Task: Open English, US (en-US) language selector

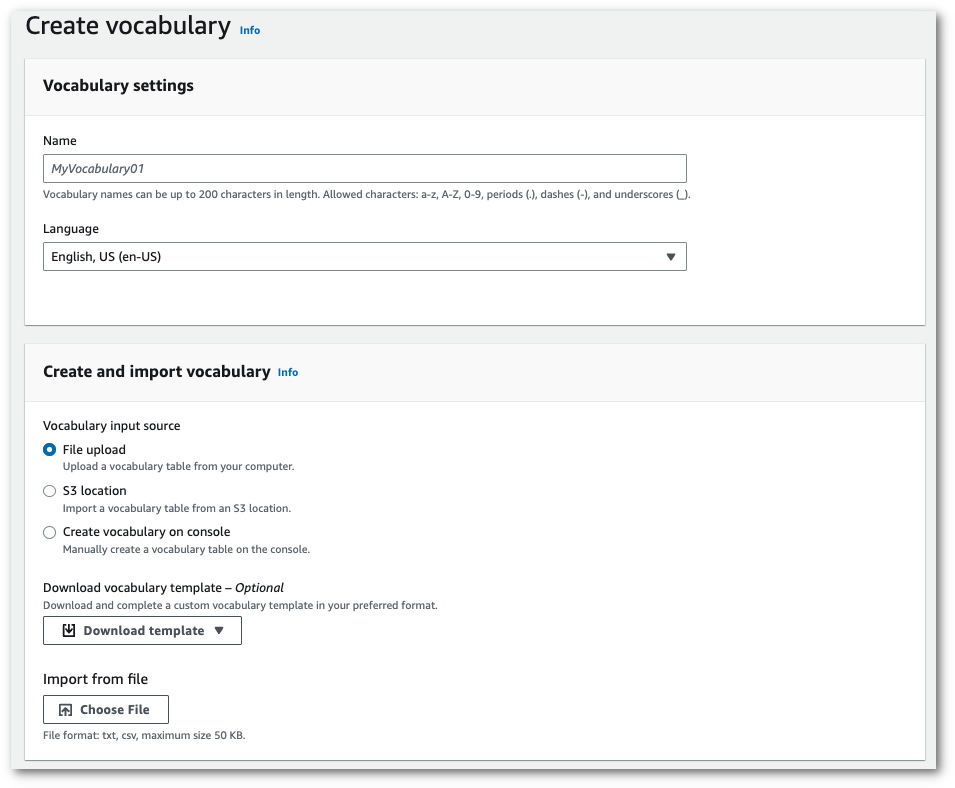Action: click(364, 256)
